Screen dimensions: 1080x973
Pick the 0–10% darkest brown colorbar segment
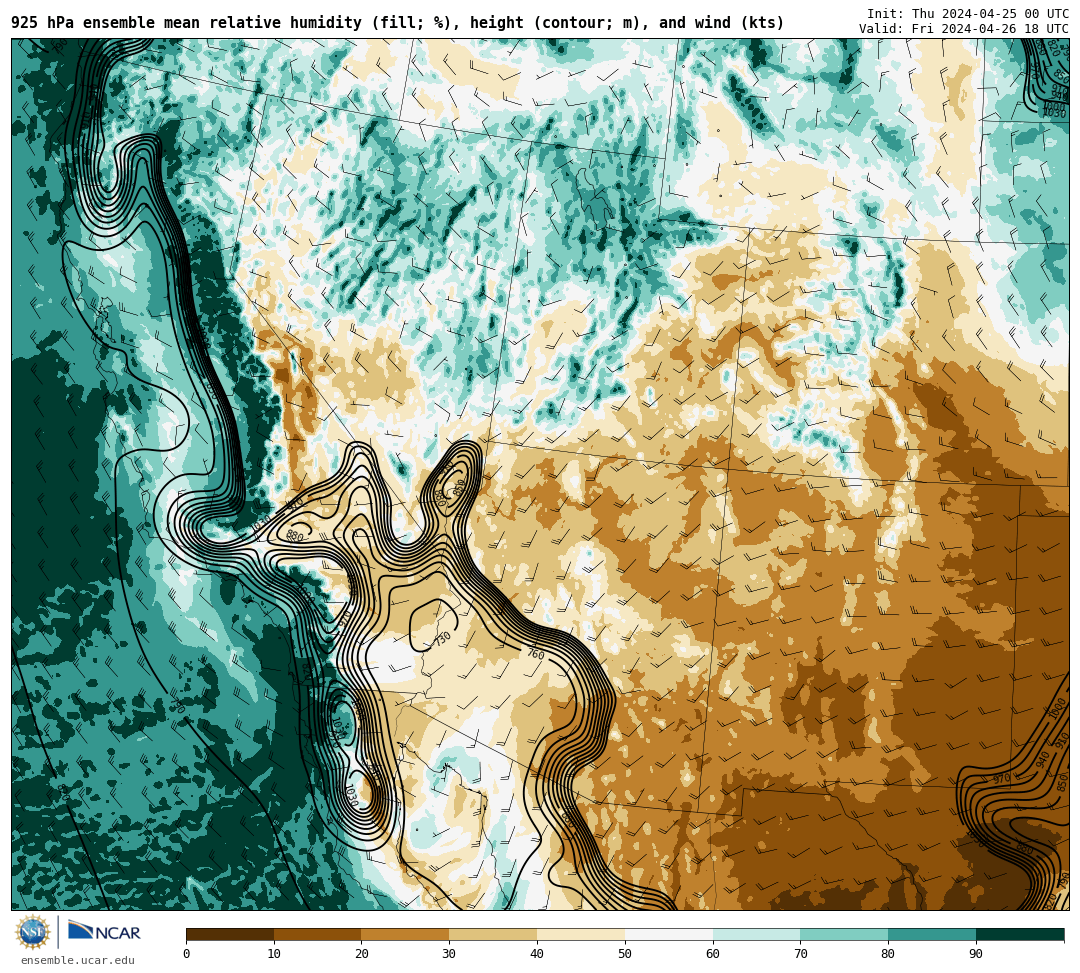(230, 934)
